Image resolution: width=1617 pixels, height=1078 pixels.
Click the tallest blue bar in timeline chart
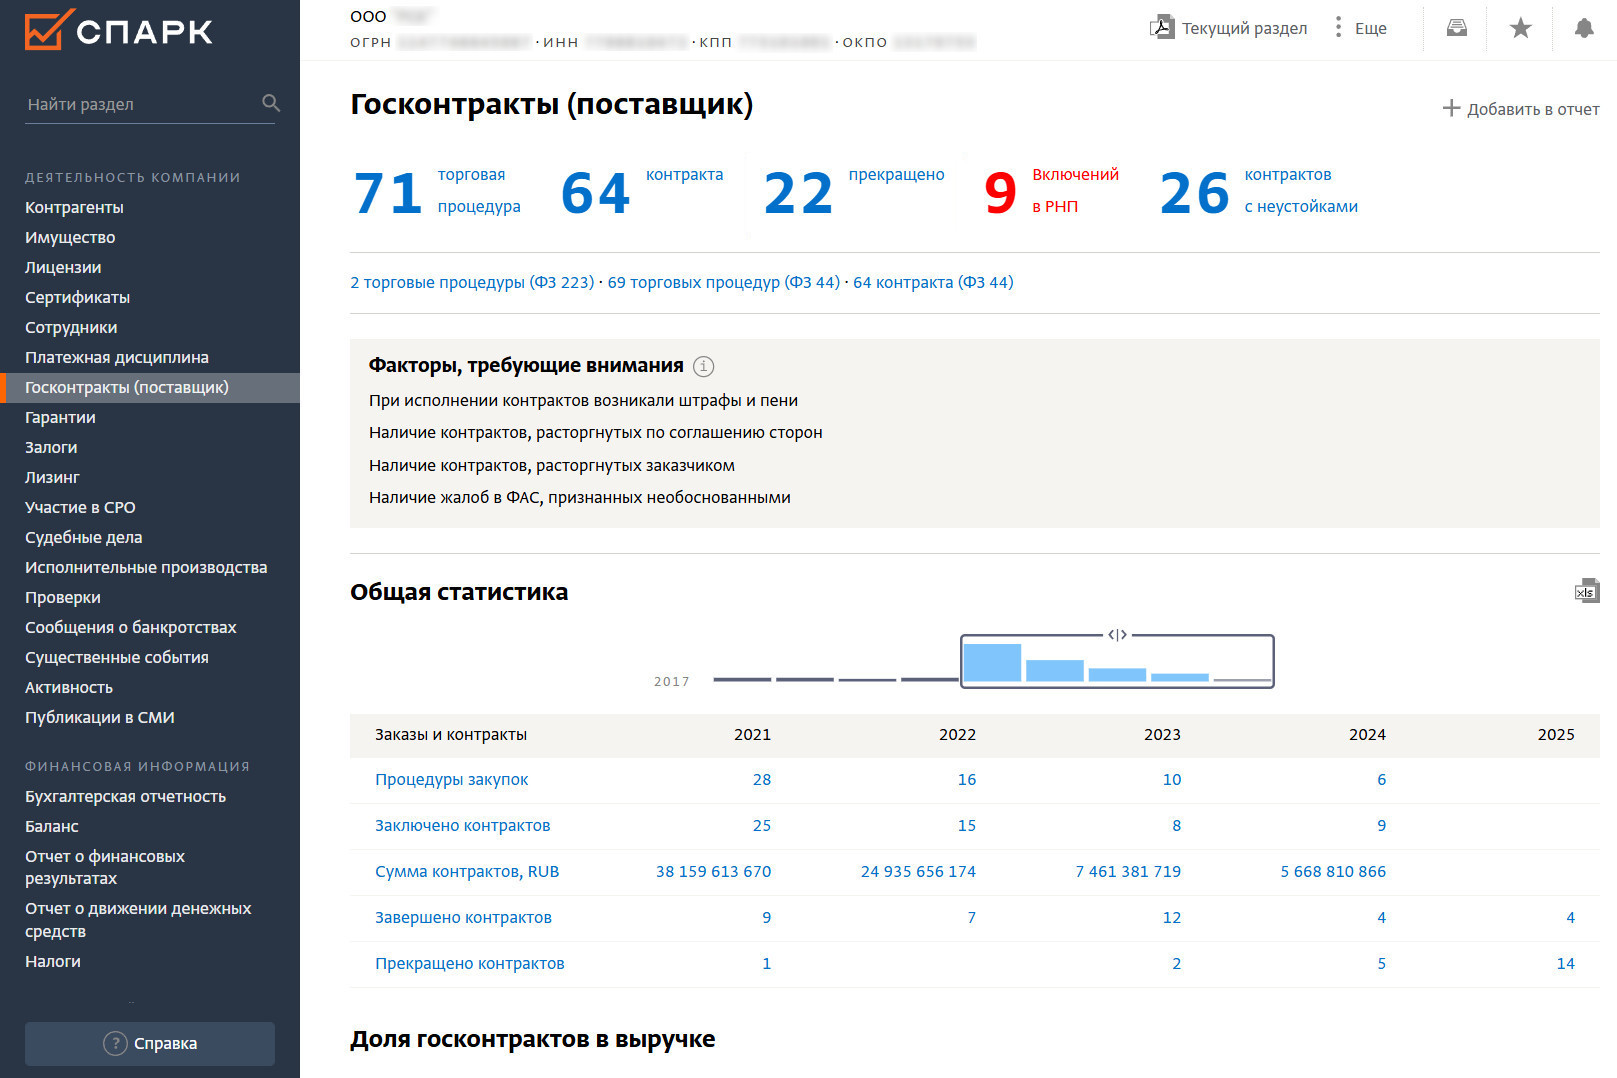[x=991, y=663]
